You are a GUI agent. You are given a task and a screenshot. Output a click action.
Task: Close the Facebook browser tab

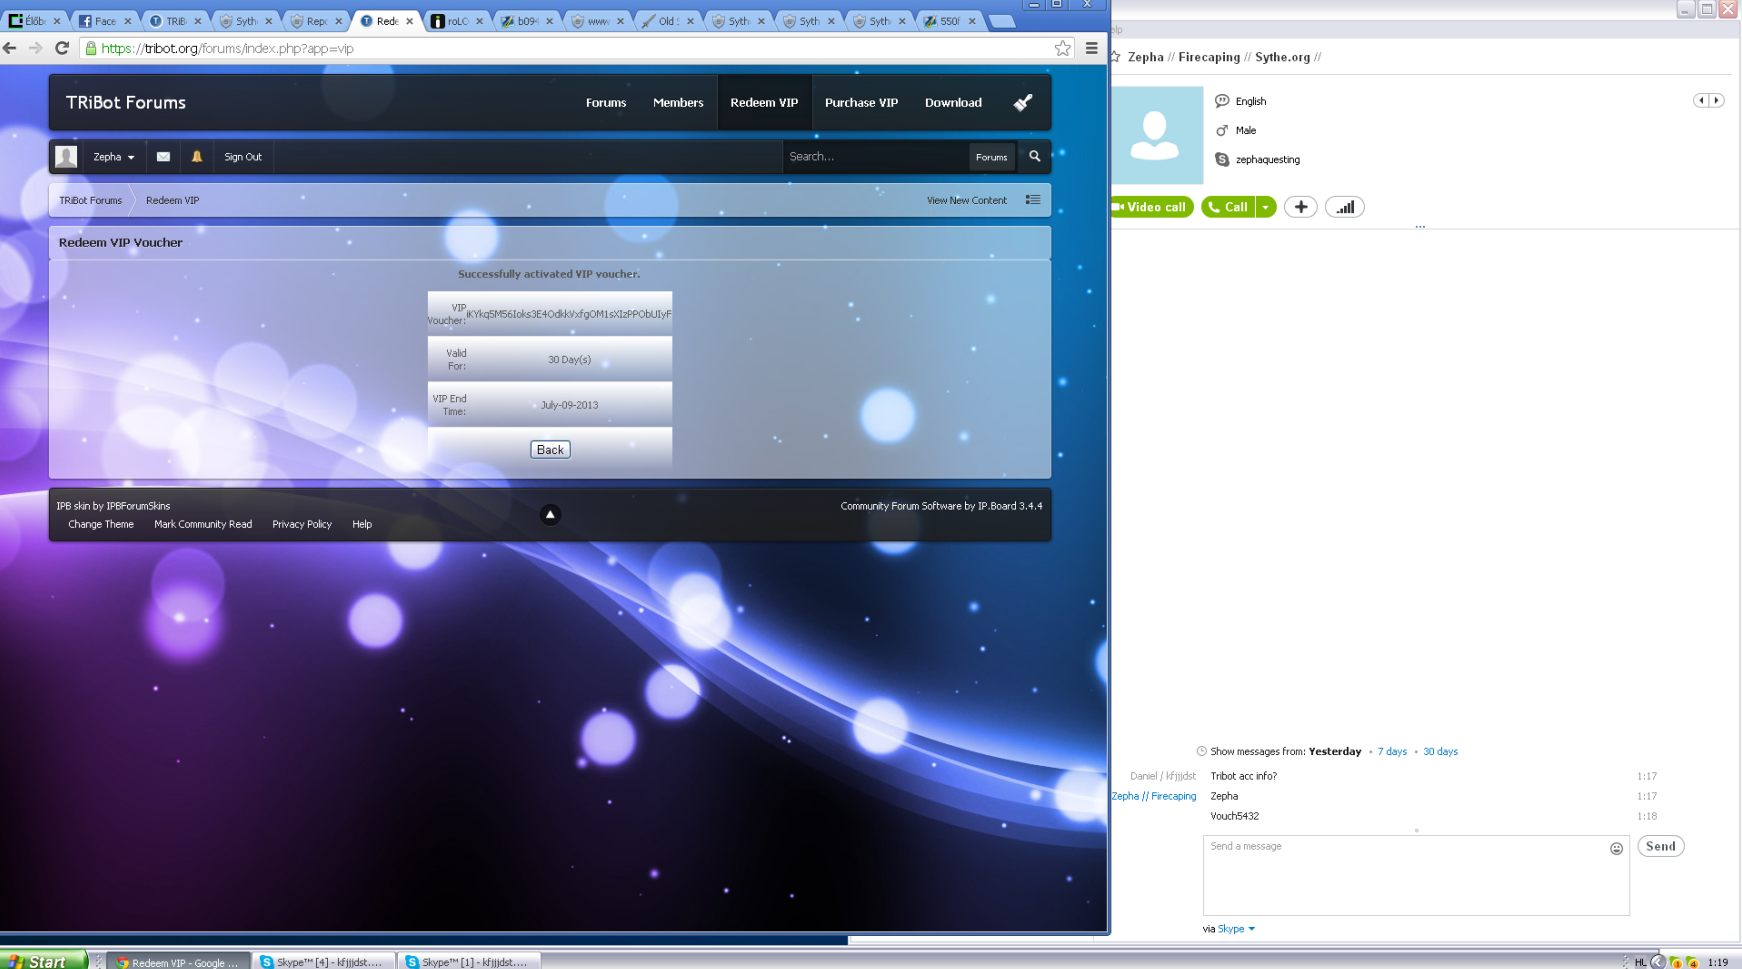(127, 21)
